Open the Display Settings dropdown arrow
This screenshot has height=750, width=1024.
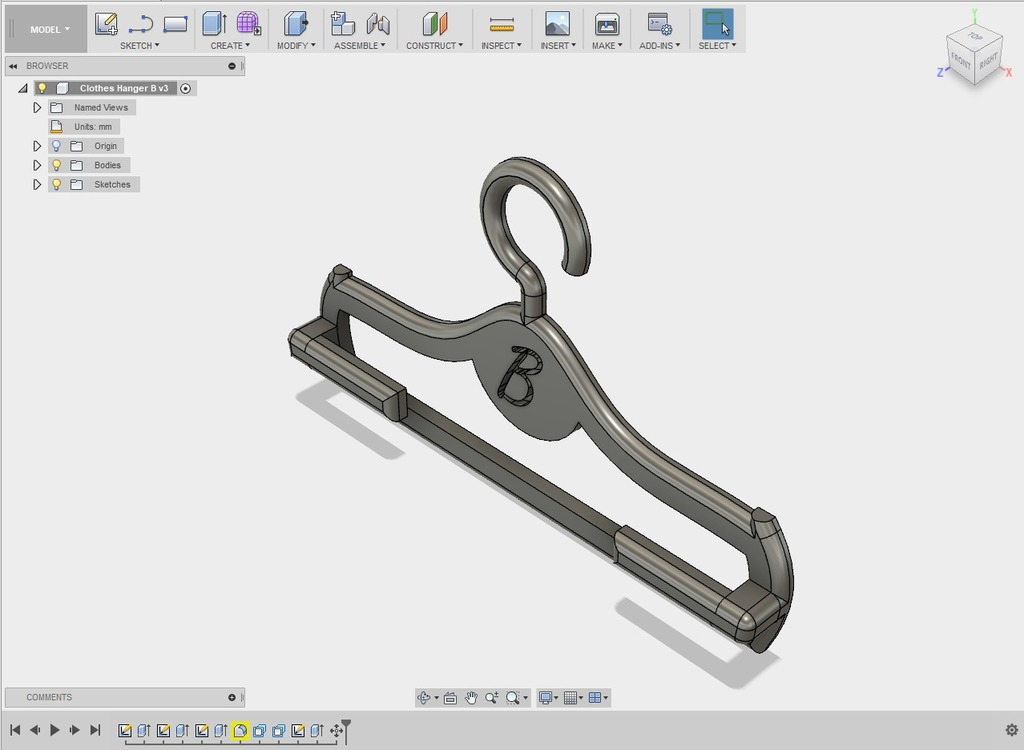[x=556, y=698]
